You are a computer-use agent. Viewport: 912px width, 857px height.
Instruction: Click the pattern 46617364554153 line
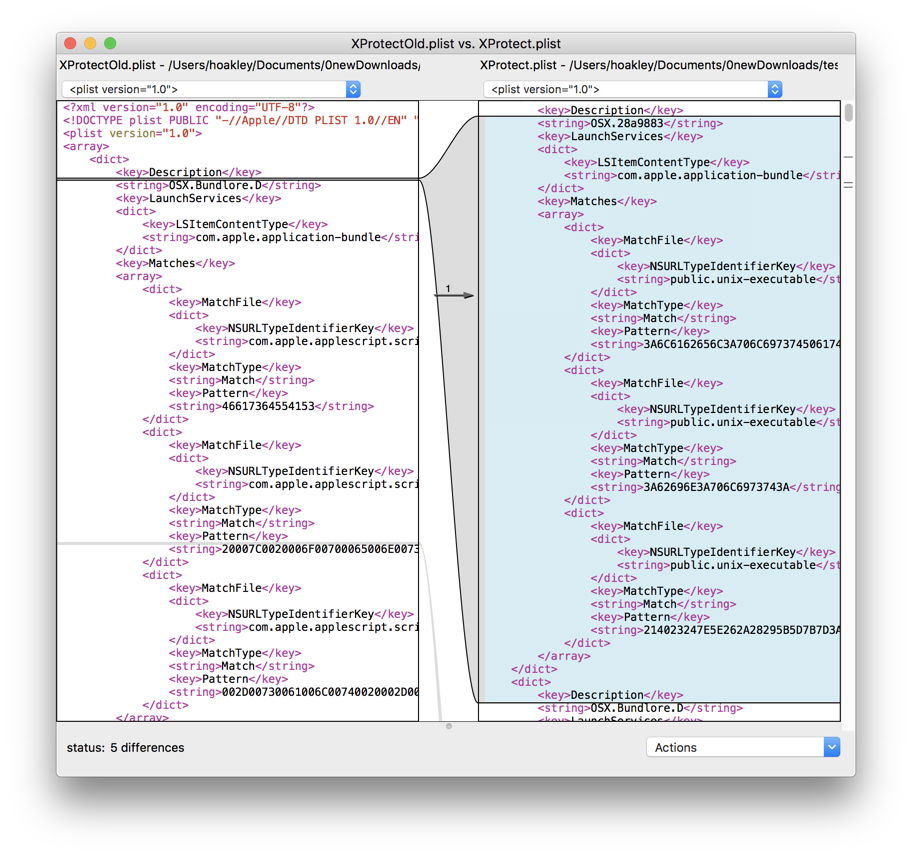click(x=271, y=406)
